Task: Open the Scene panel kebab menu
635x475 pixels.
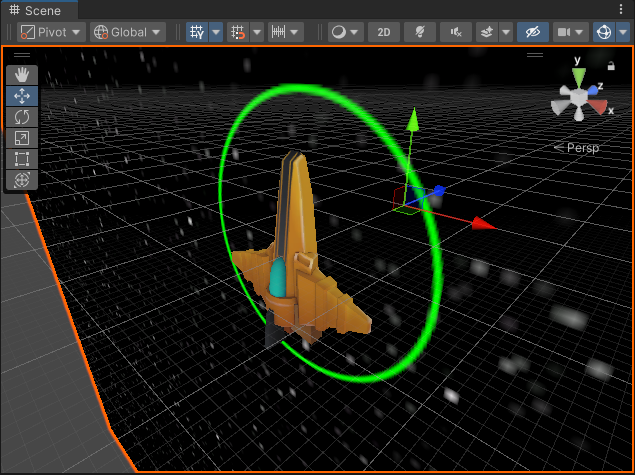Action: (620, 10)
